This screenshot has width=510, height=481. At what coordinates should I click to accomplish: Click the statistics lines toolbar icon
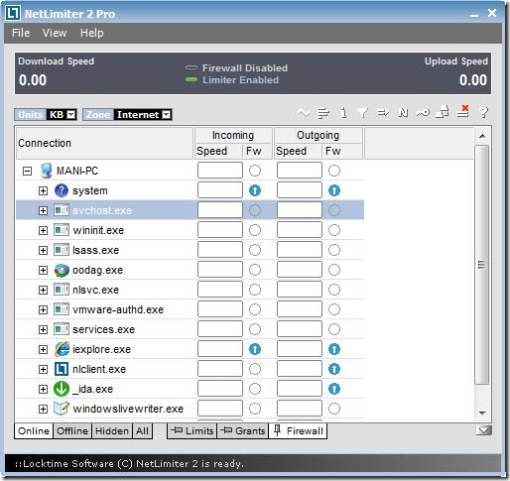point(323,113)
